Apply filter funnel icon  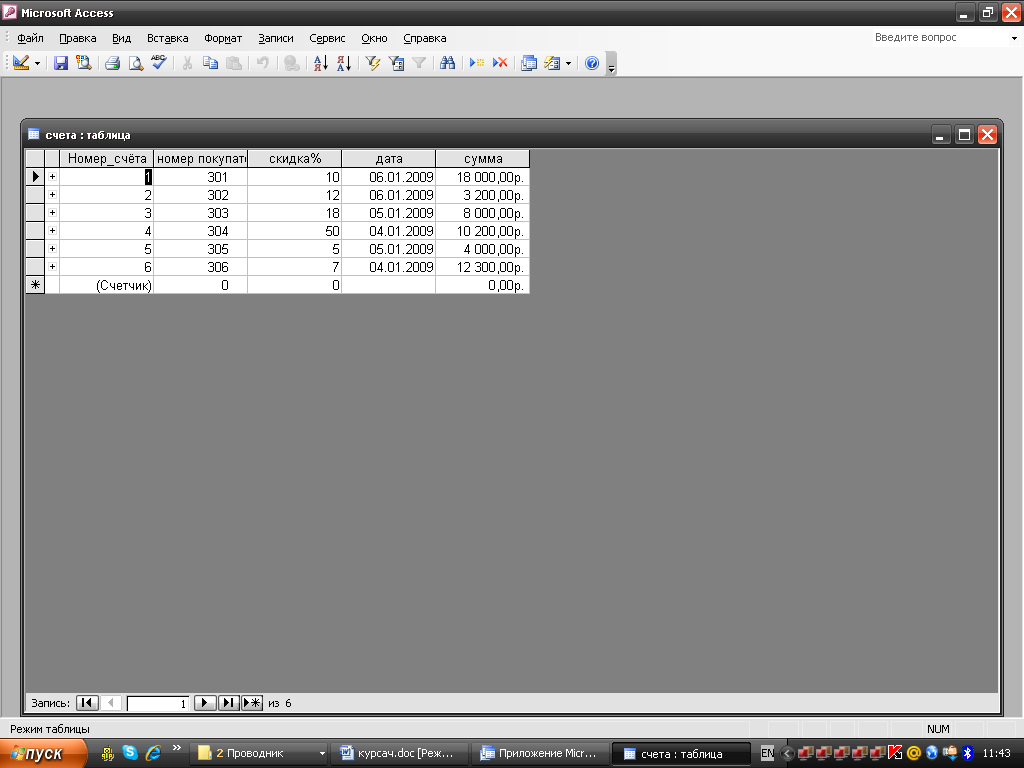tap(419, 63)
